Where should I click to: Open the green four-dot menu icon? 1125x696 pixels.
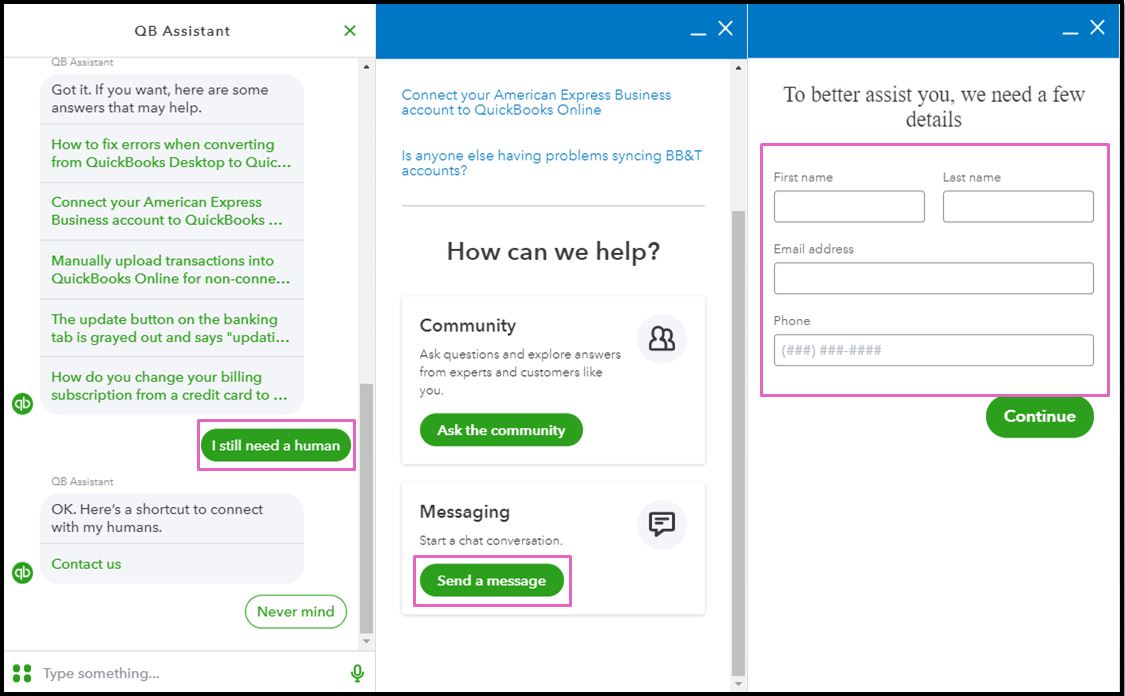click(22, 673)
